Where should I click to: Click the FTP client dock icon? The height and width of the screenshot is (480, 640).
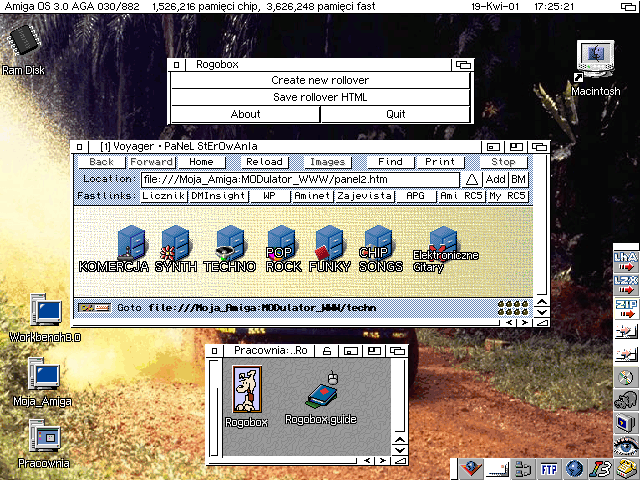pyautogui.click(x=549, y=469)
